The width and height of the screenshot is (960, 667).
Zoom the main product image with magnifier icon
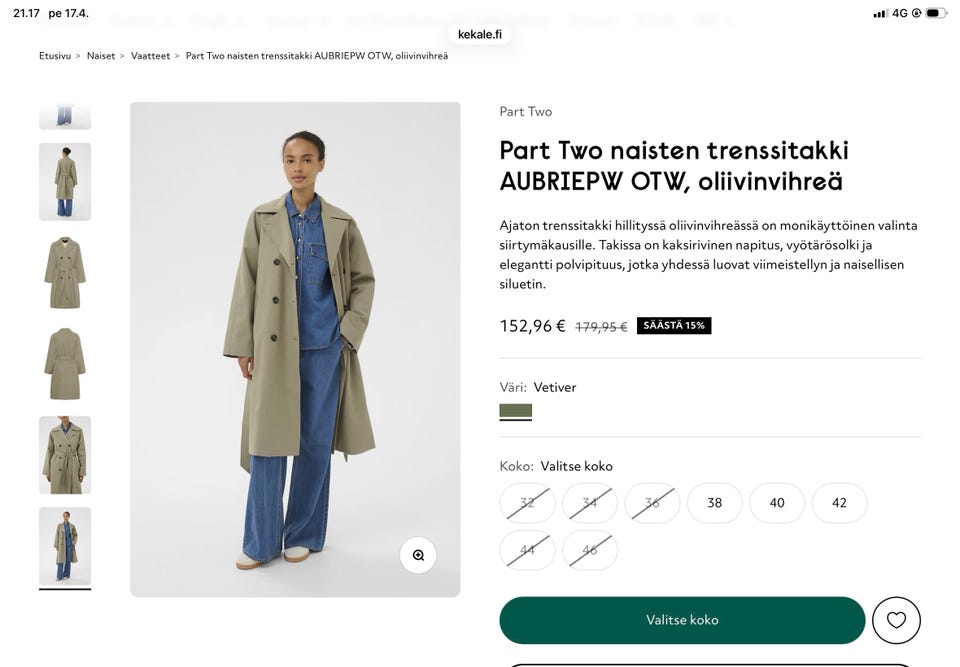418,555
